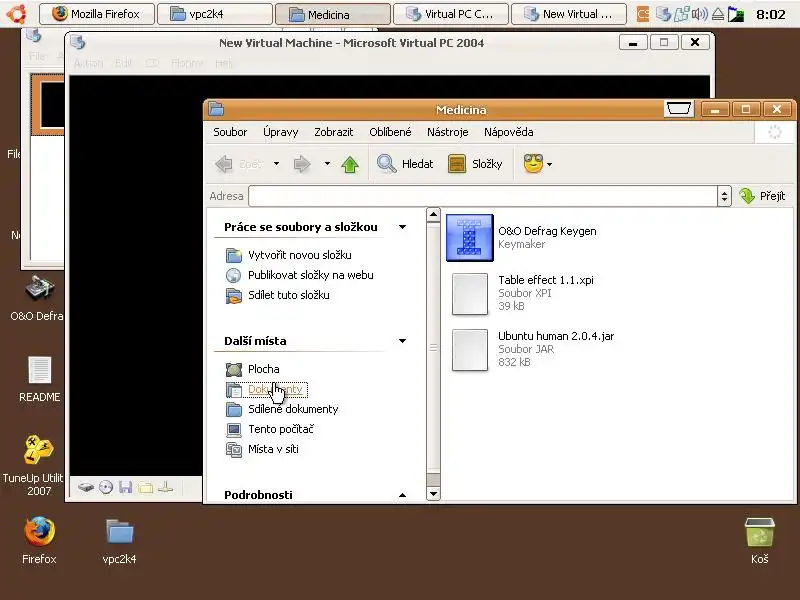Click the Tento počítač computer icon
The height and width of the screenshot is (600, 800).
234,430
